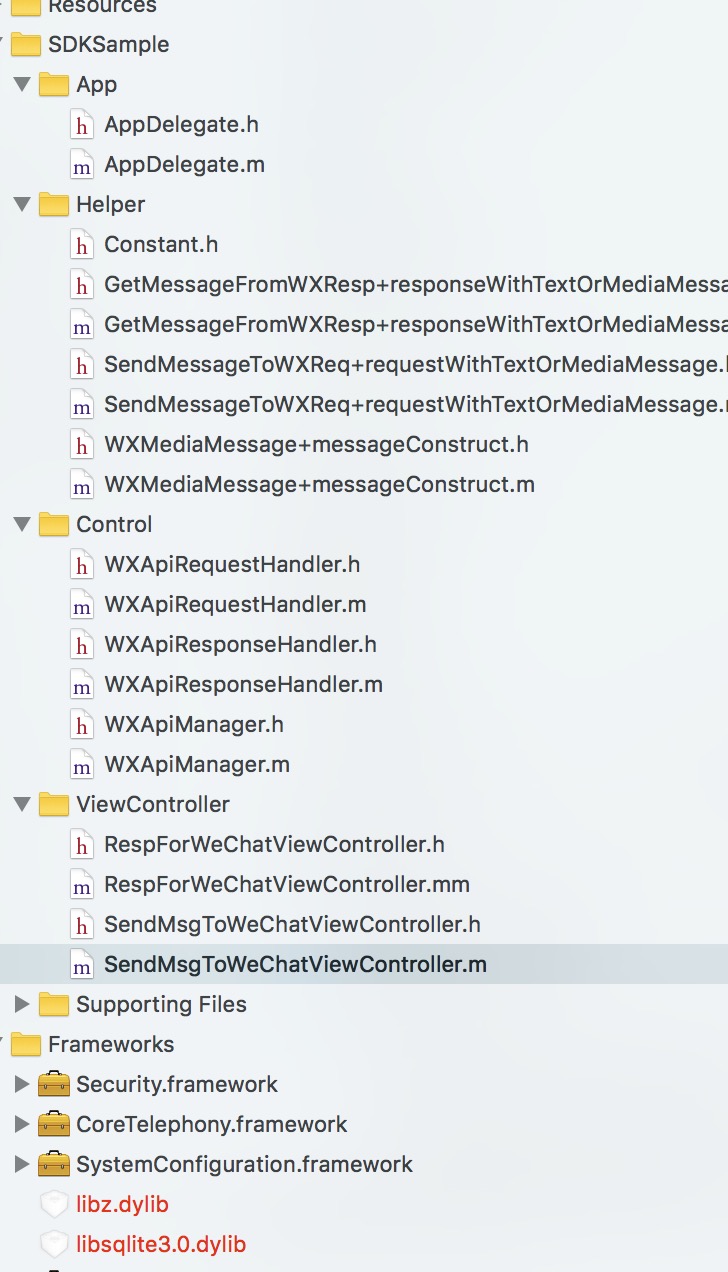This screenshot has height=1272, width=728.
Task: Click the Supporting Files folder icon
Action: (x=53, y=1004)
